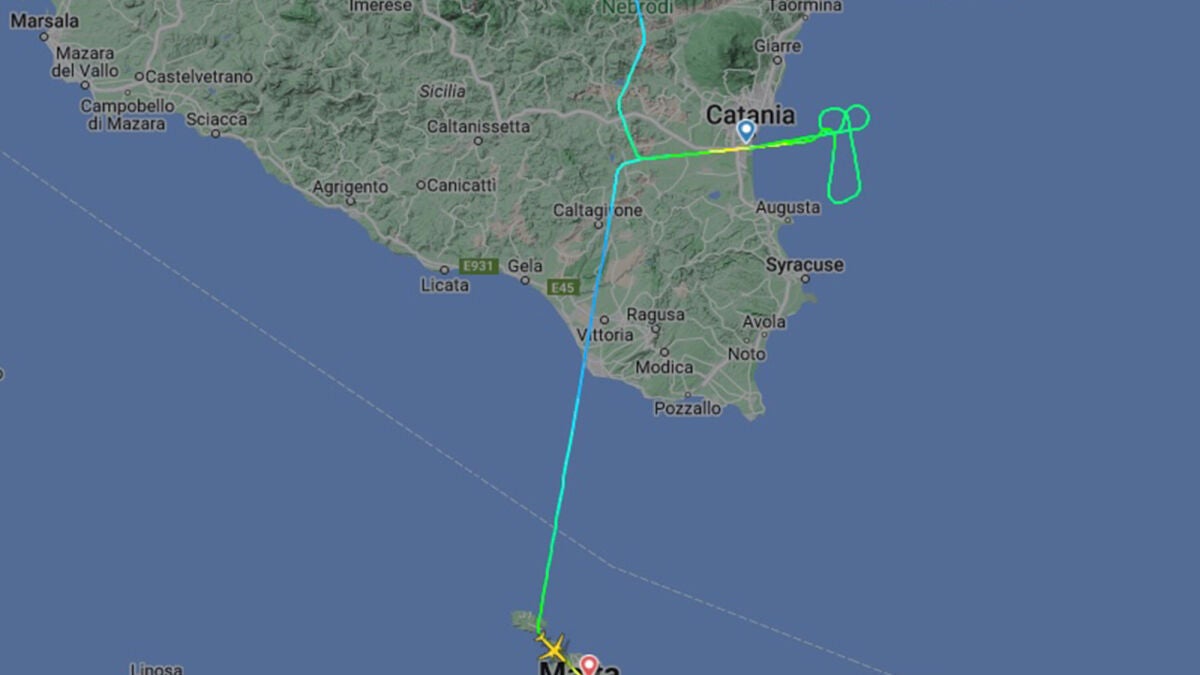The height and width of the screenshot is (675, 1200).
Task: Click the holding-pattern loop east of Catania
Action: click(x=844, y=155)
